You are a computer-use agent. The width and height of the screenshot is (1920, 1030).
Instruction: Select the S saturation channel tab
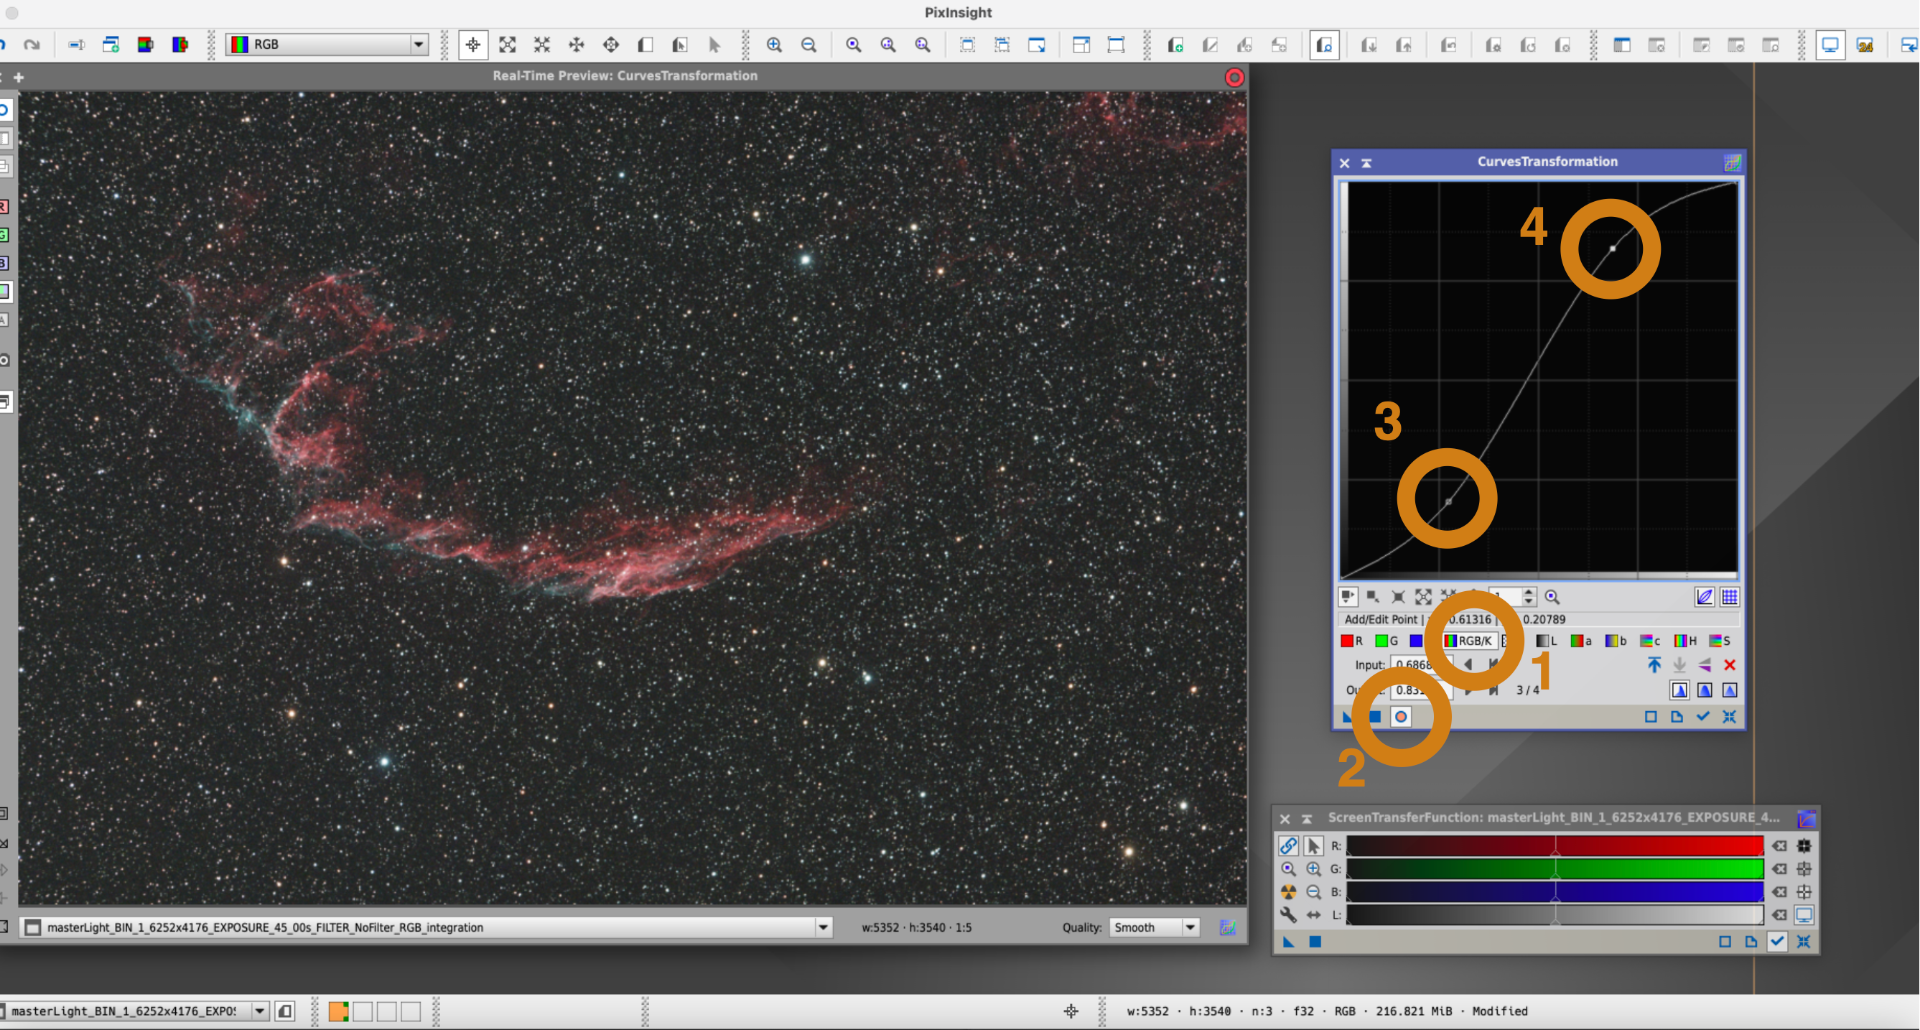[1719, 641]
